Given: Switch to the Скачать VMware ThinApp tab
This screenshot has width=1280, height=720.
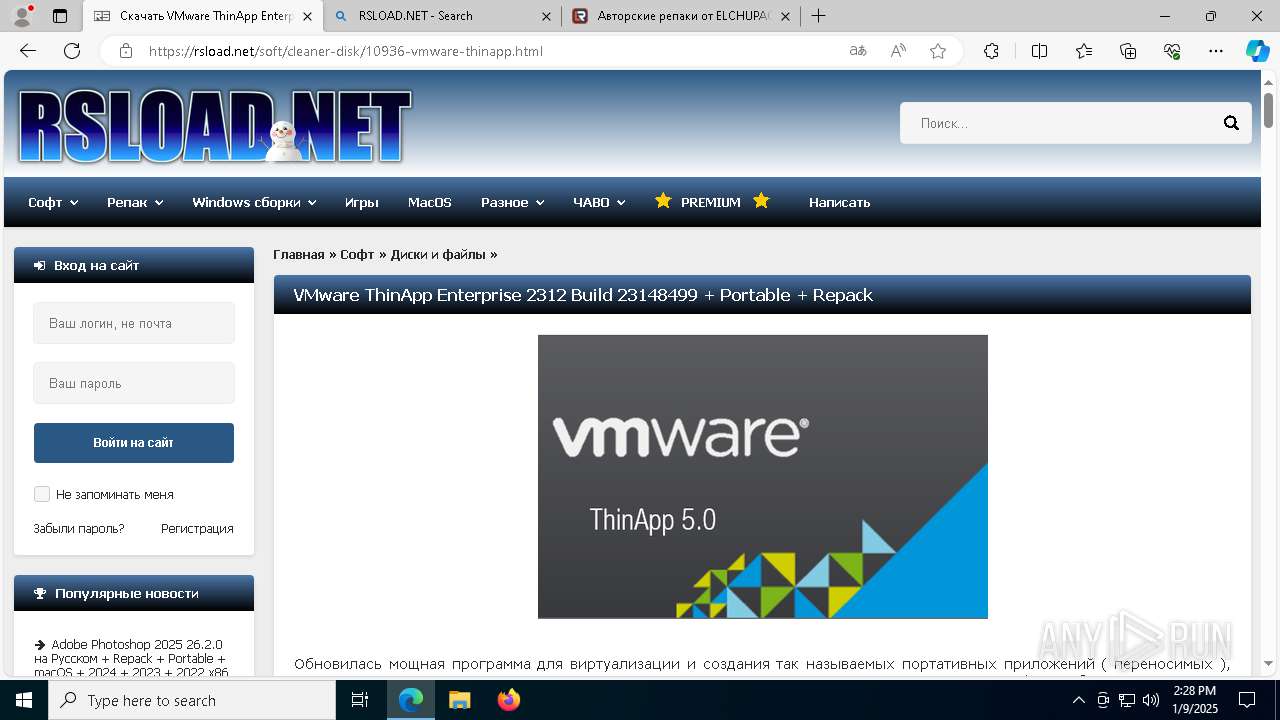Looking at the screenshot, I should coord(204,16).
